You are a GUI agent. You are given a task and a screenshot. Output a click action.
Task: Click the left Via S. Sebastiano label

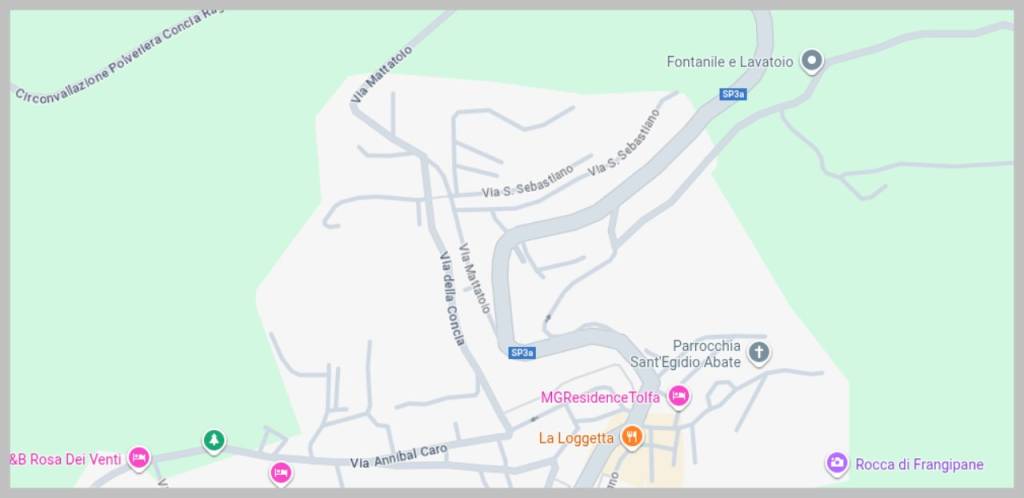pos(528,181)
